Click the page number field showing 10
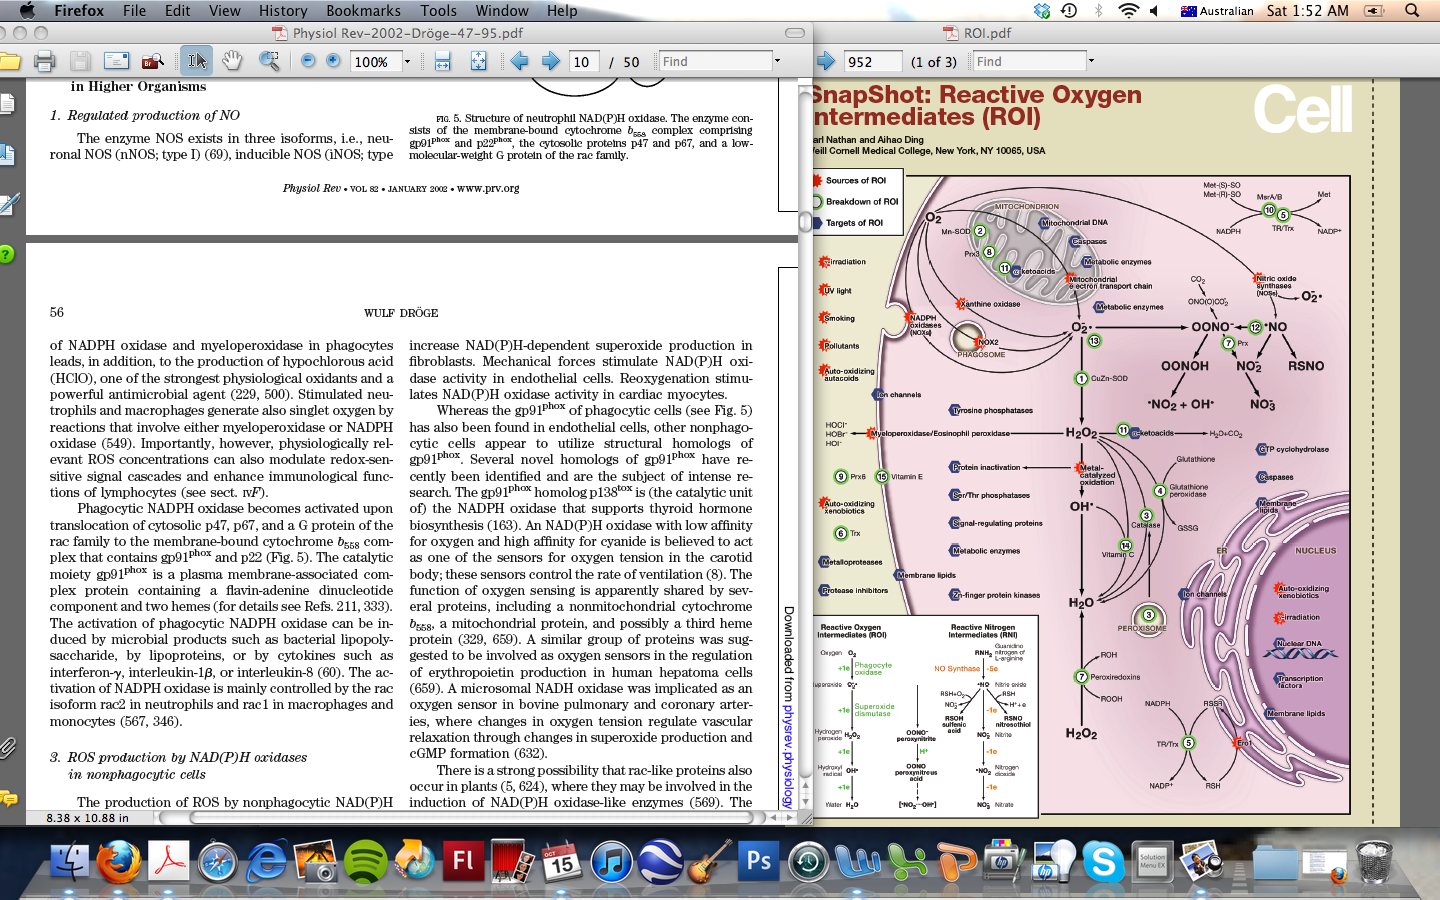 pos(583,62)
